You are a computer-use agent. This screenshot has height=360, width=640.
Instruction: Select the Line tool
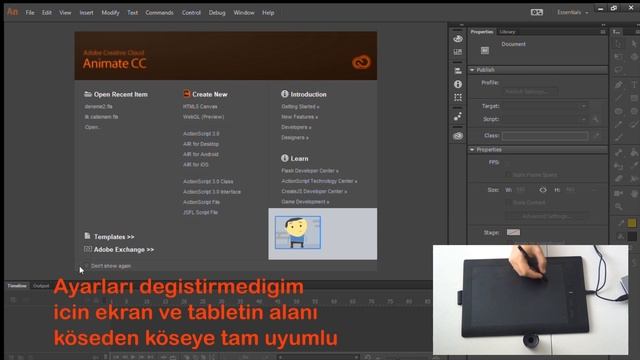click(x=619, y=98)
